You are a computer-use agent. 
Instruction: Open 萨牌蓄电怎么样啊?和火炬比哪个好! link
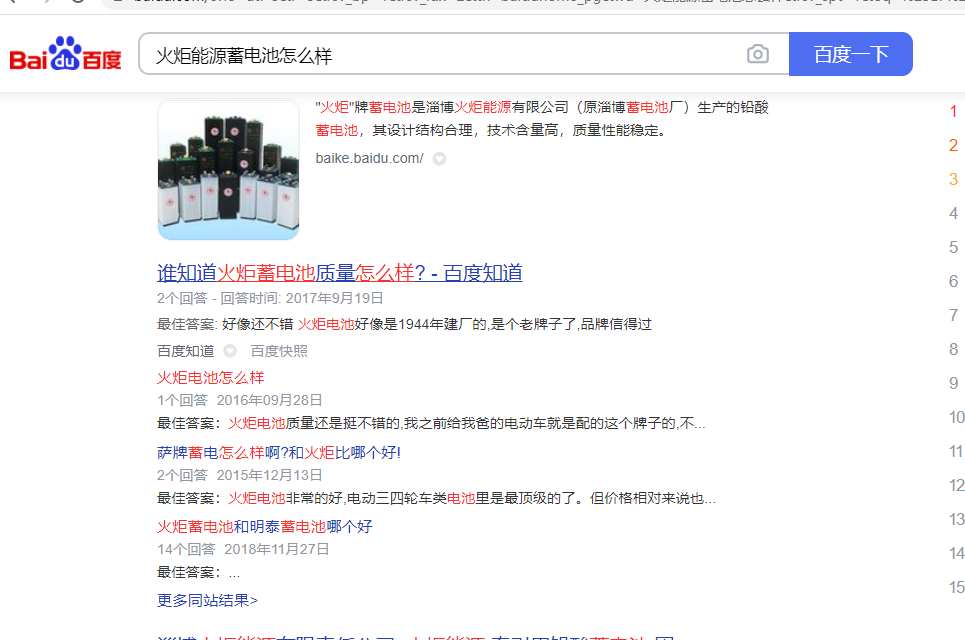279,452
